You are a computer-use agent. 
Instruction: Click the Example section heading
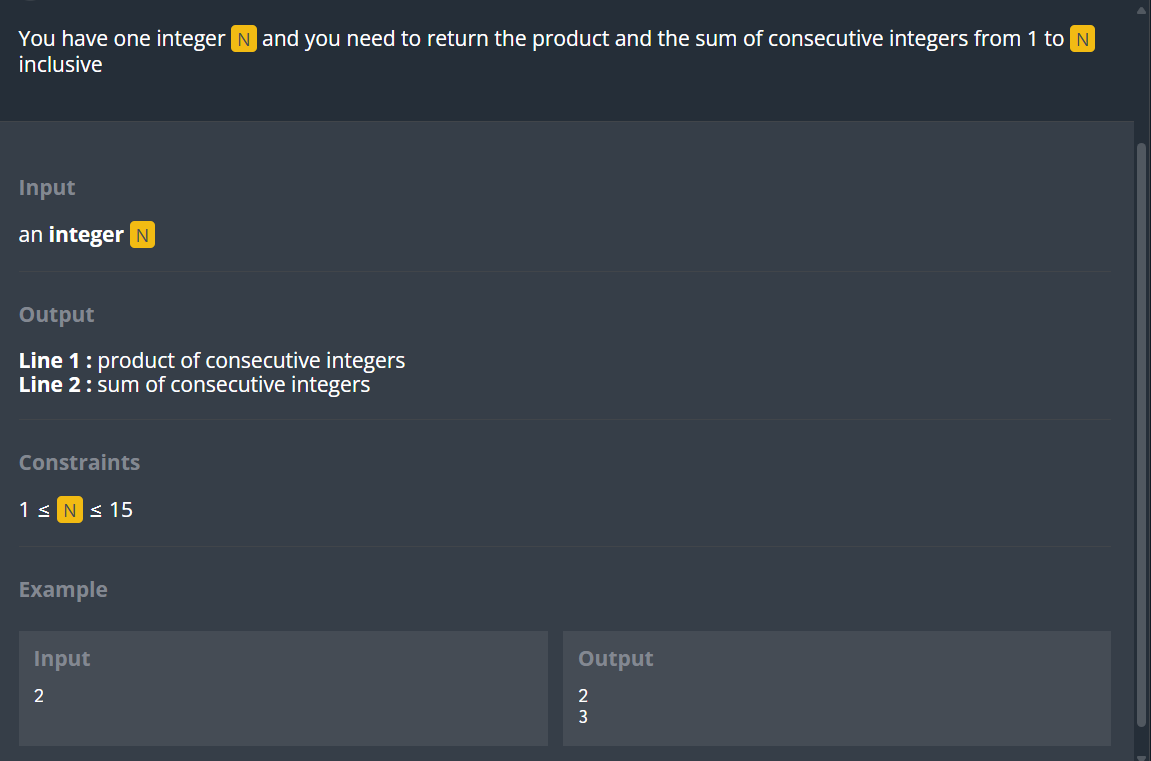coord(63,590)
